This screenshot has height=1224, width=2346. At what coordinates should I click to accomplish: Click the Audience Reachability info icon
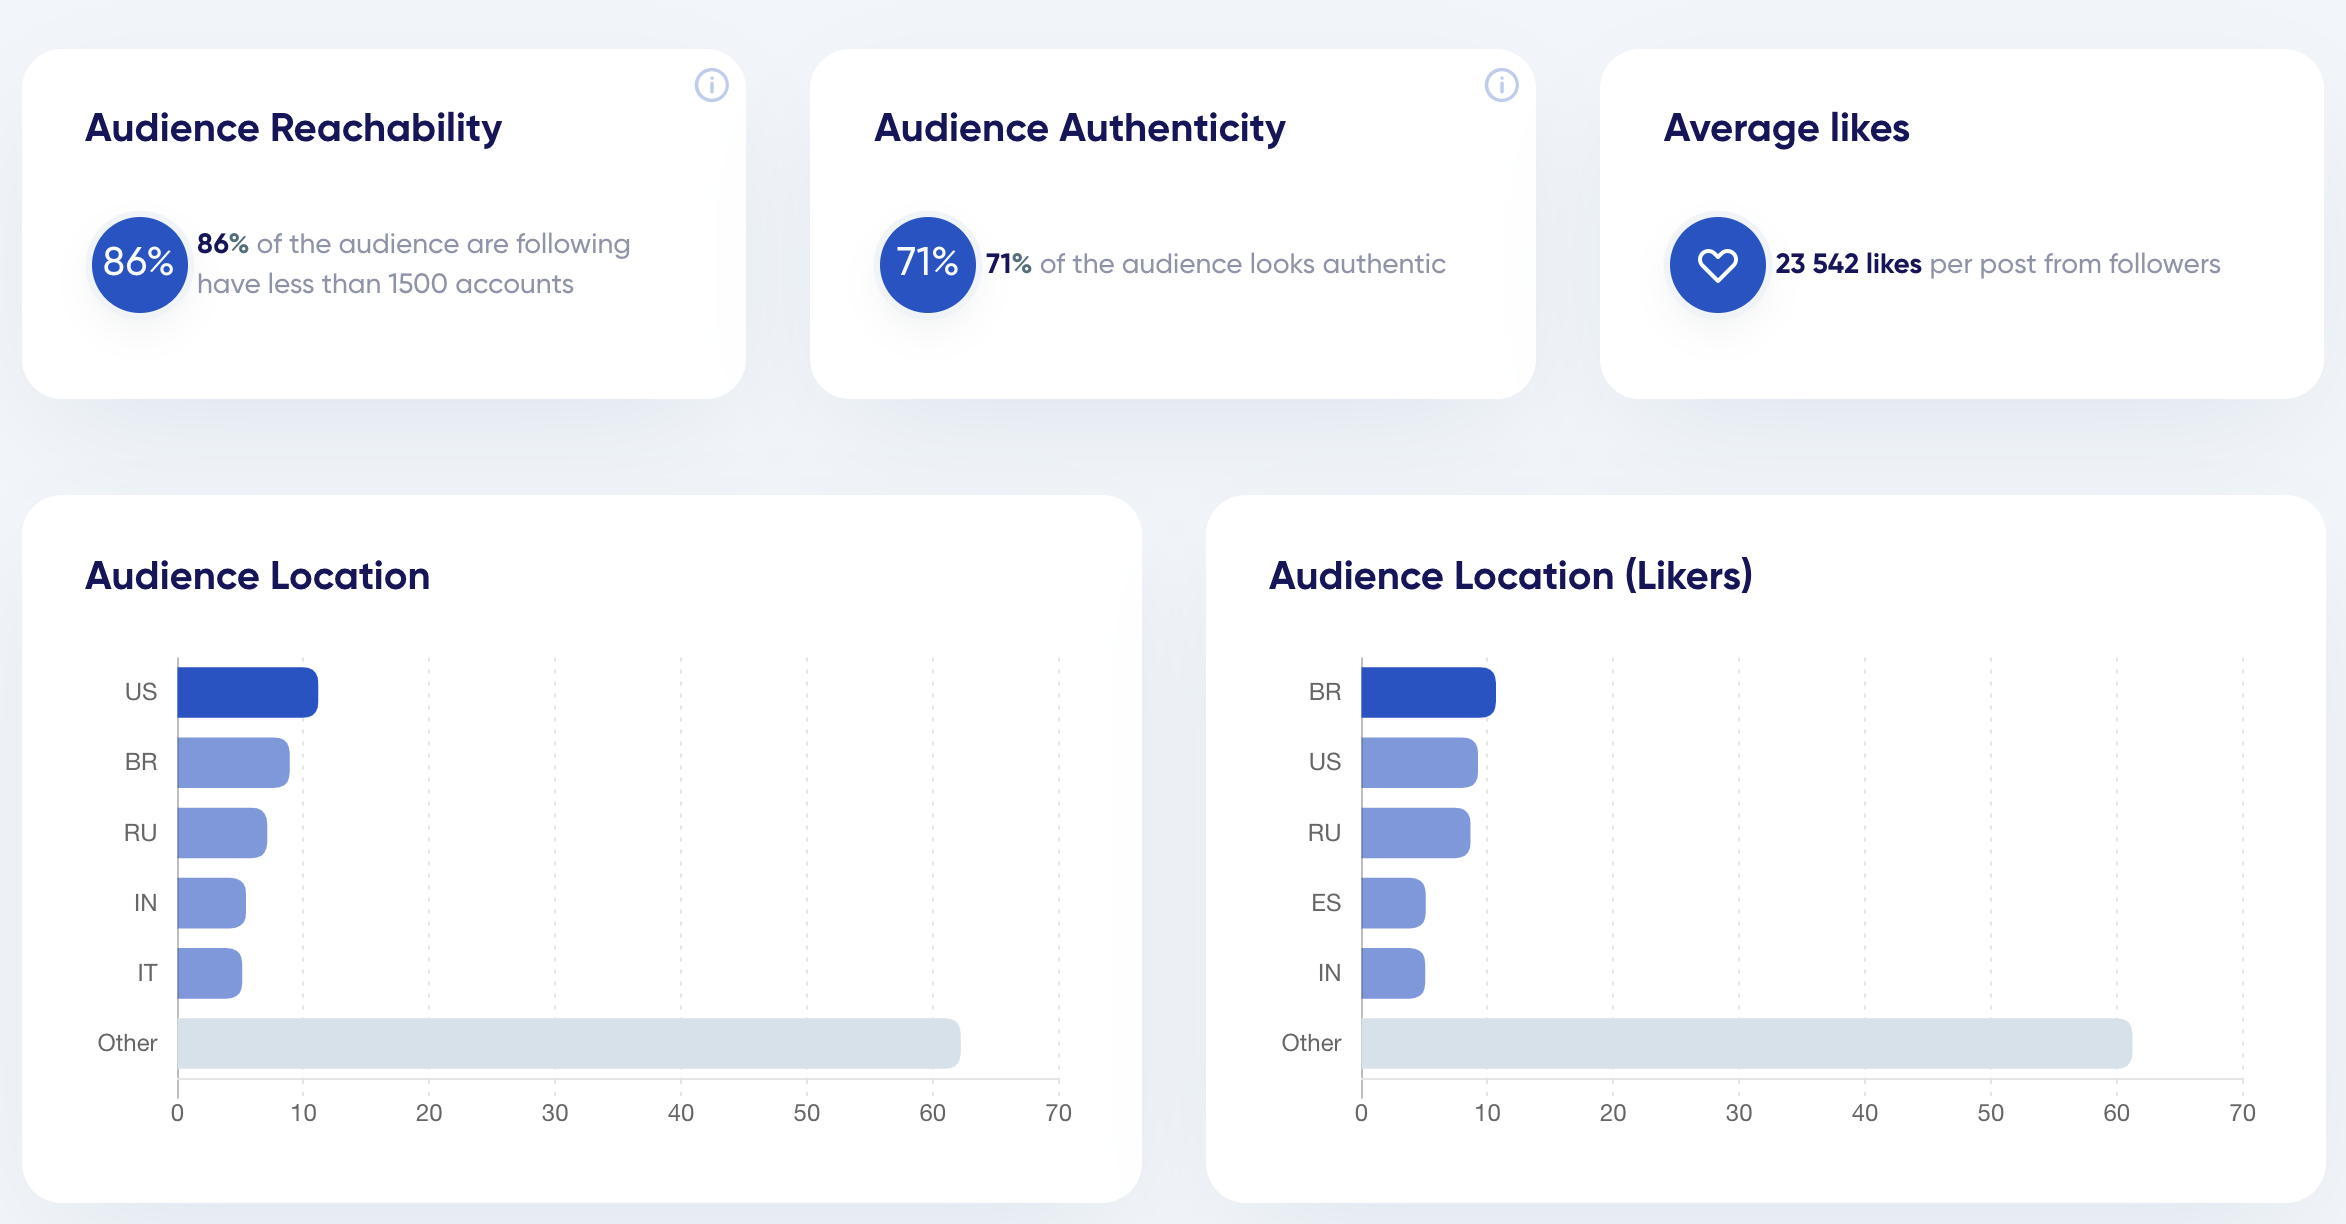coord(711,85)
